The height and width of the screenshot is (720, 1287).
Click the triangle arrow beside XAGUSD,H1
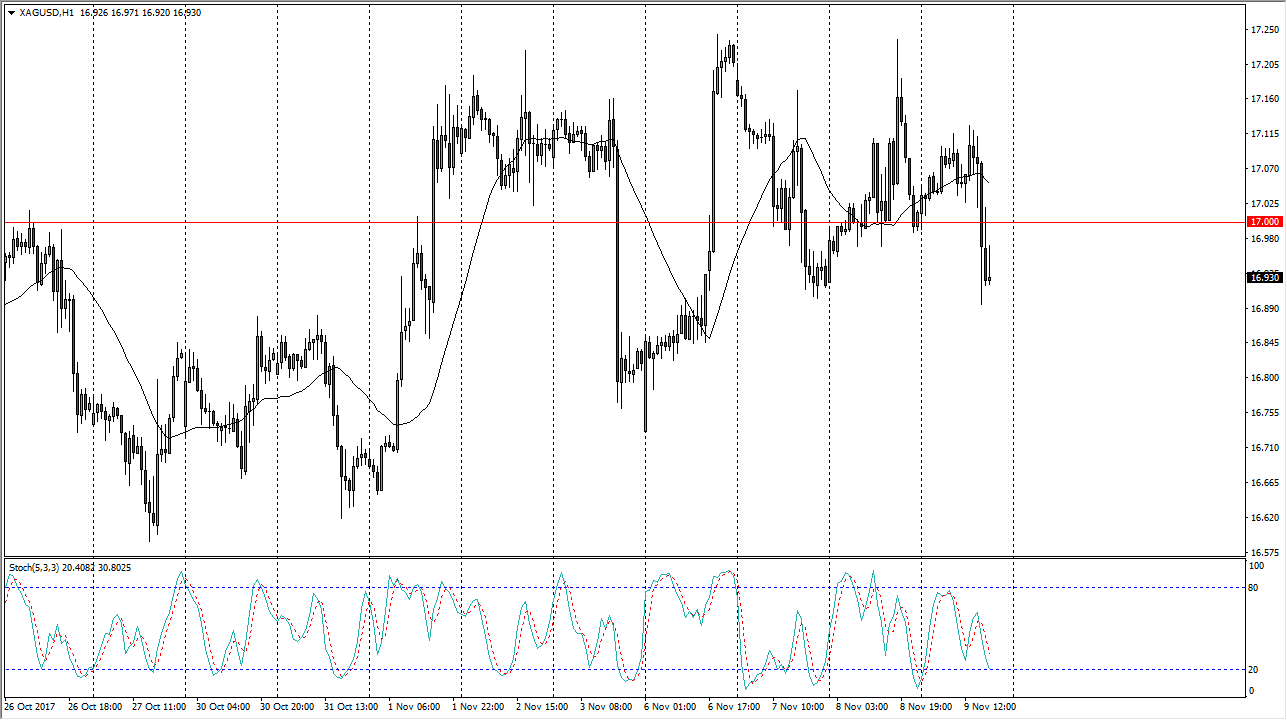coord(11,13)
